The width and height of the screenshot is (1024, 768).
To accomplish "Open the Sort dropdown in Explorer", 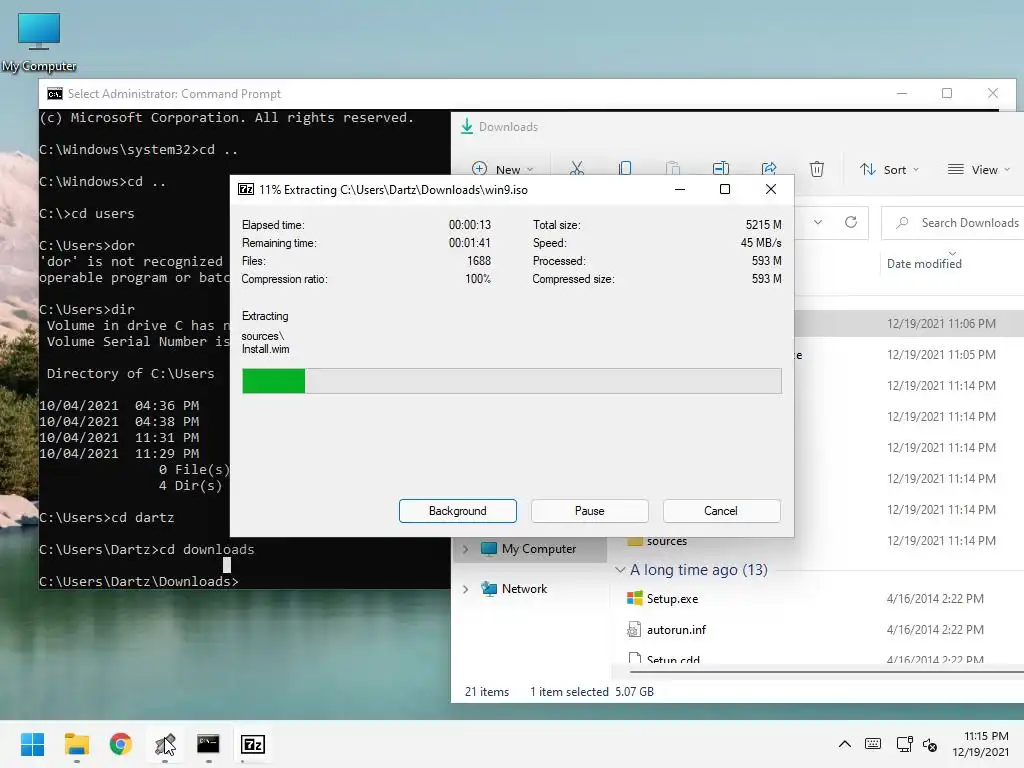I will [x=889, y=169].
